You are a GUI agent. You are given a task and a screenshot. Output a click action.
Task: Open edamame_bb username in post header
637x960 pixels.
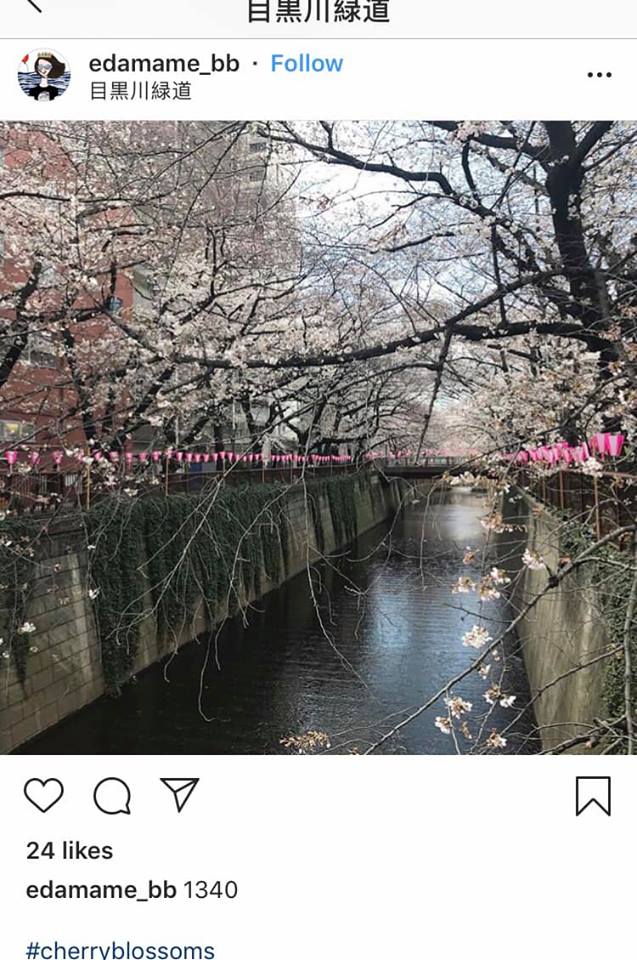click(x=164, y=63)
